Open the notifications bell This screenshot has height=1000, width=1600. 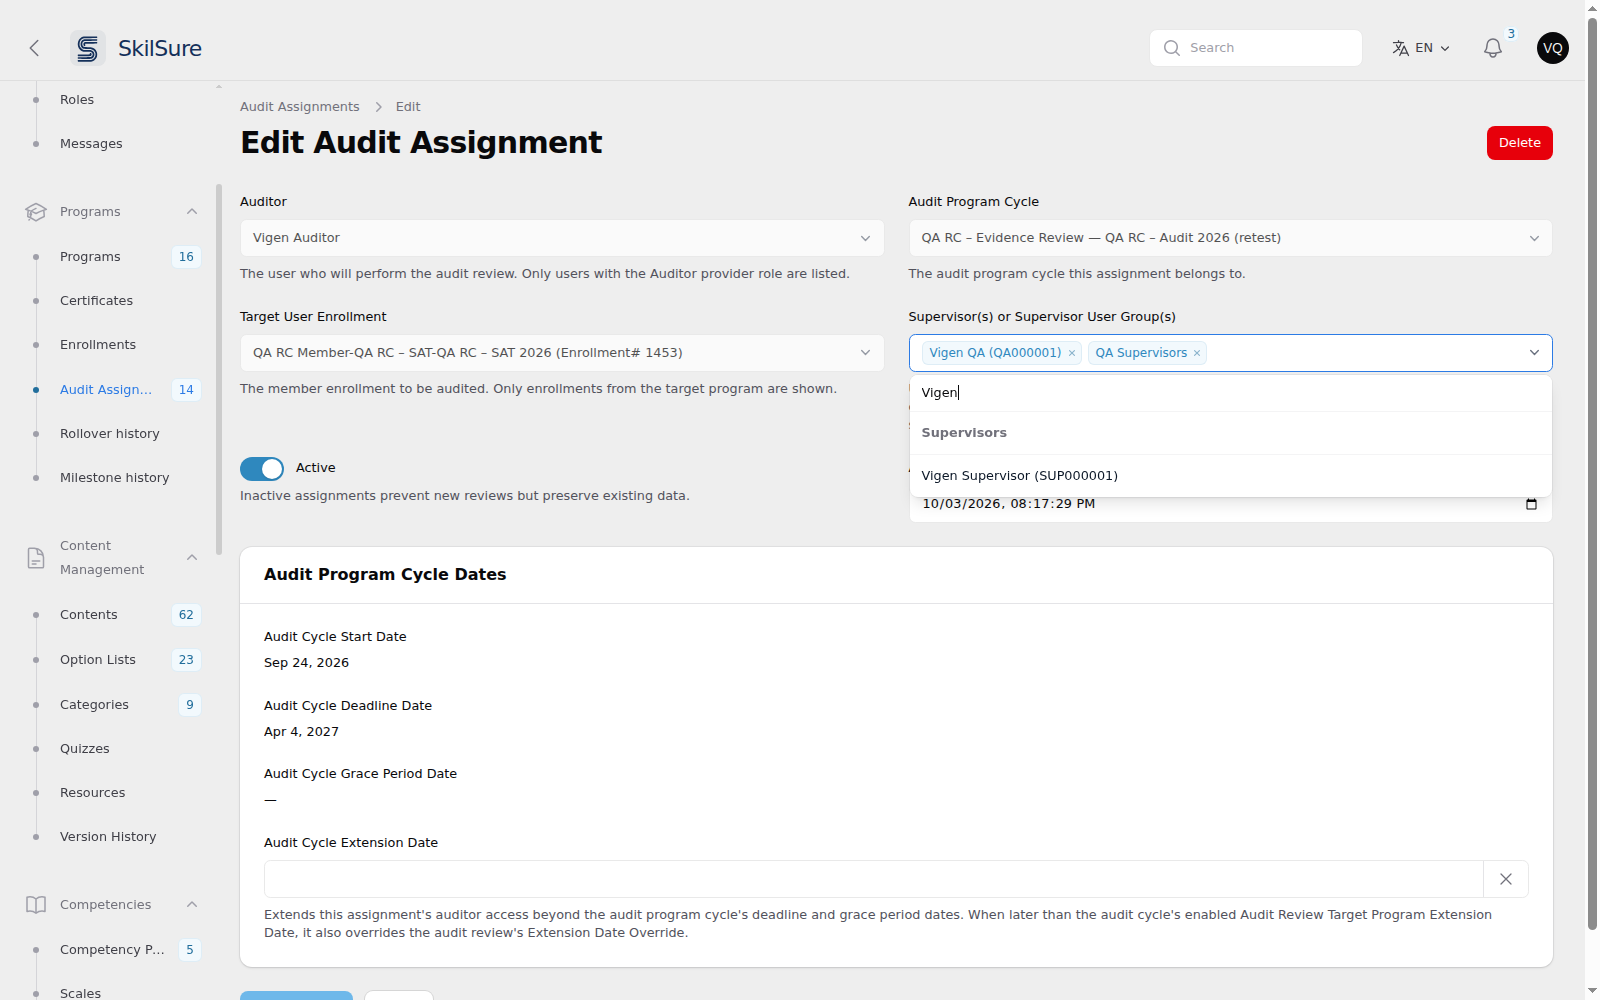1493,48
